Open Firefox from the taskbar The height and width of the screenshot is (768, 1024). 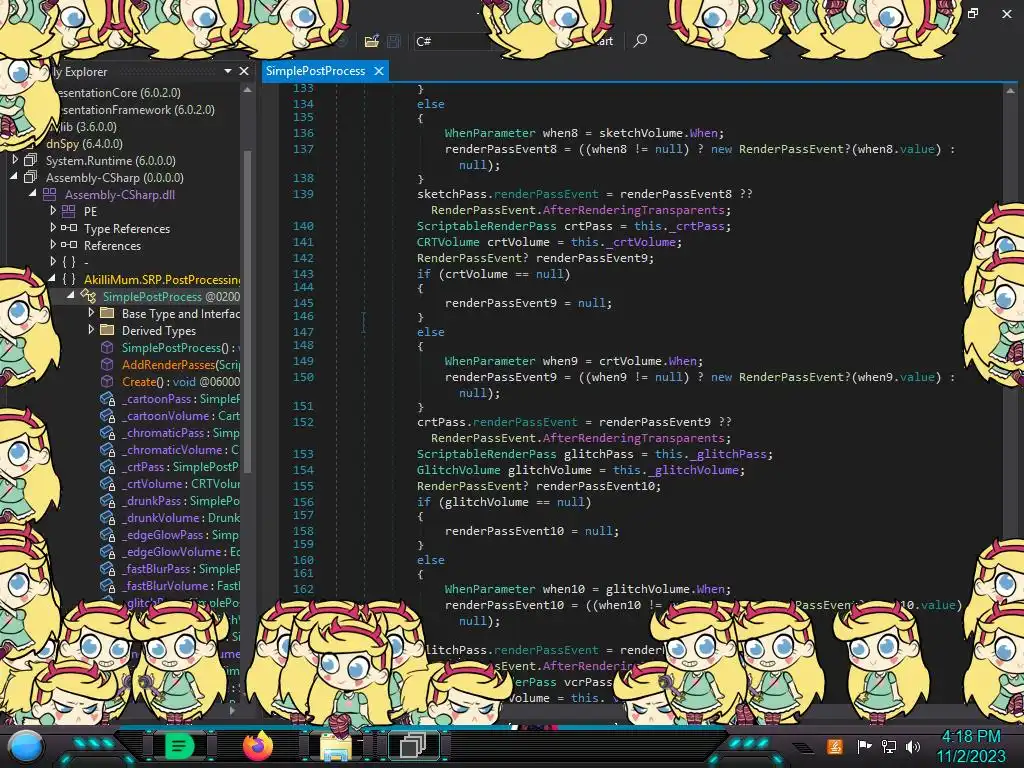click(258, 745)
